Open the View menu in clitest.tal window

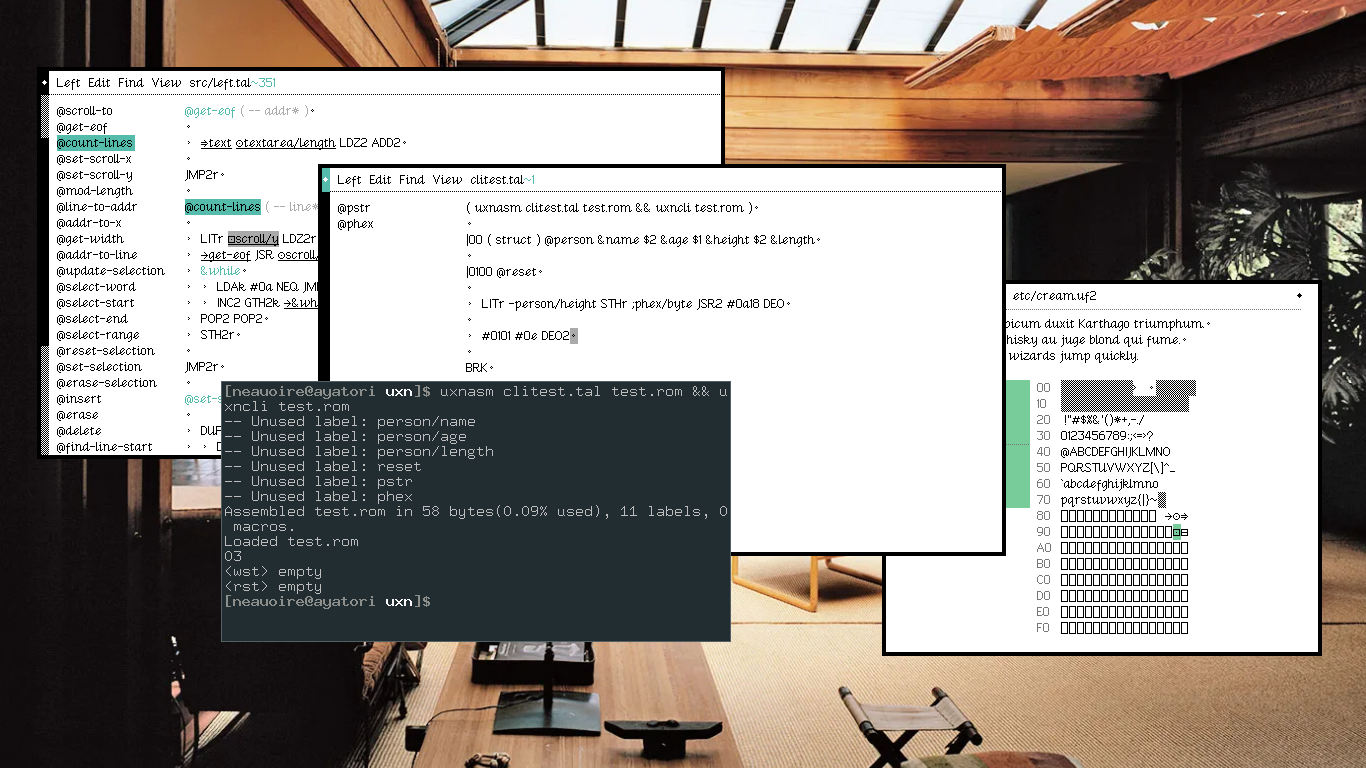447,180
